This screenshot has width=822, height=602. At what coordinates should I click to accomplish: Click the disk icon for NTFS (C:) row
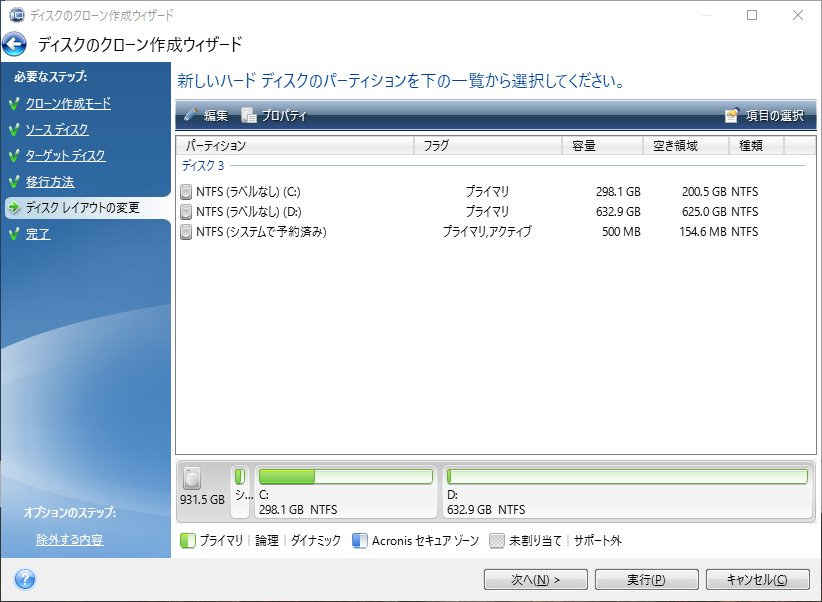(x=186, y=192)
